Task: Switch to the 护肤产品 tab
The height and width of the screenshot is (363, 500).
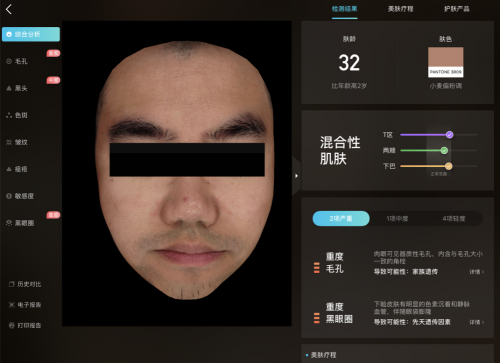Action: tap(456, 9)
